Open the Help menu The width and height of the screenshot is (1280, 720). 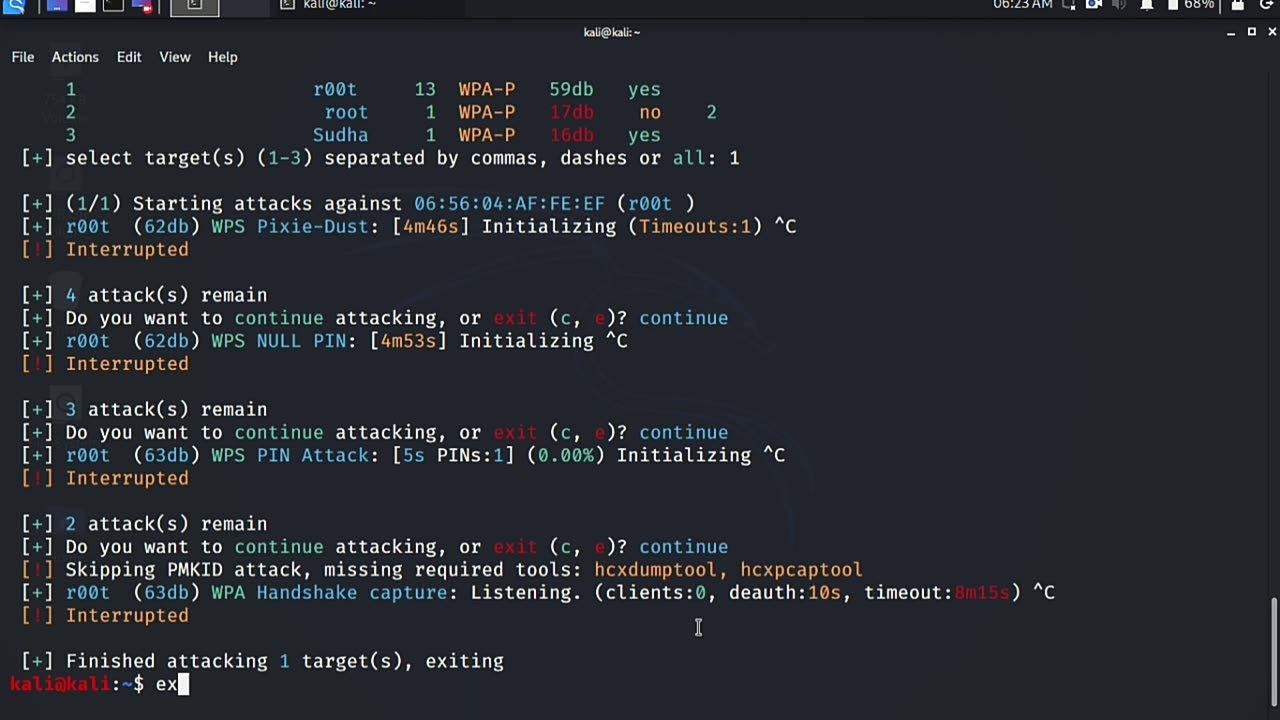[x=222, y=57]
